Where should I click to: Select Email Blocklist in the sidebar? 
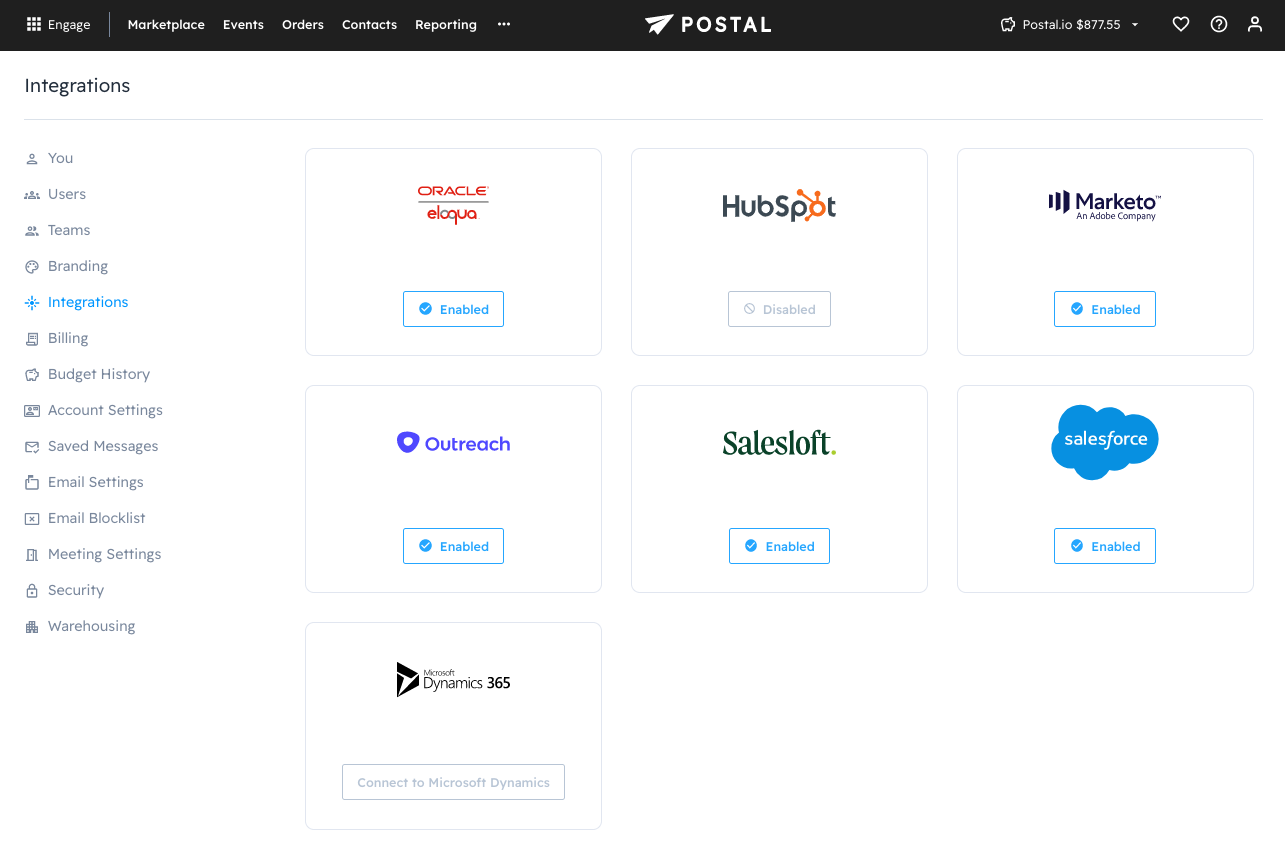(x=96, y=518)
